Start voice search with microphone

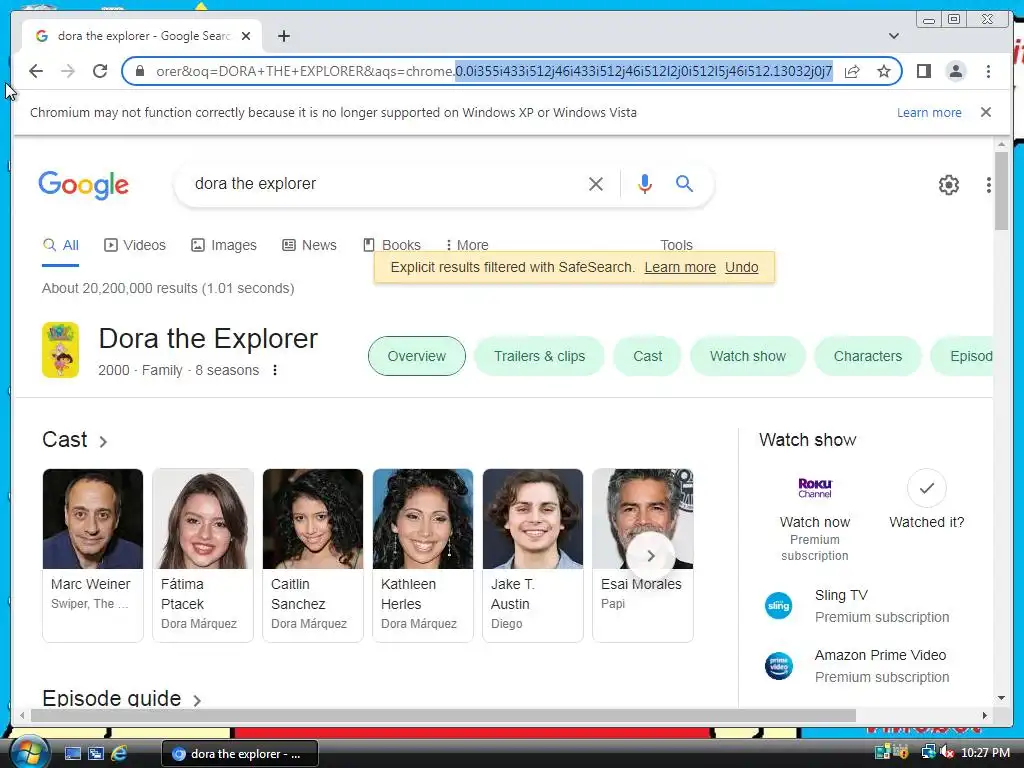tap(645, 184)
